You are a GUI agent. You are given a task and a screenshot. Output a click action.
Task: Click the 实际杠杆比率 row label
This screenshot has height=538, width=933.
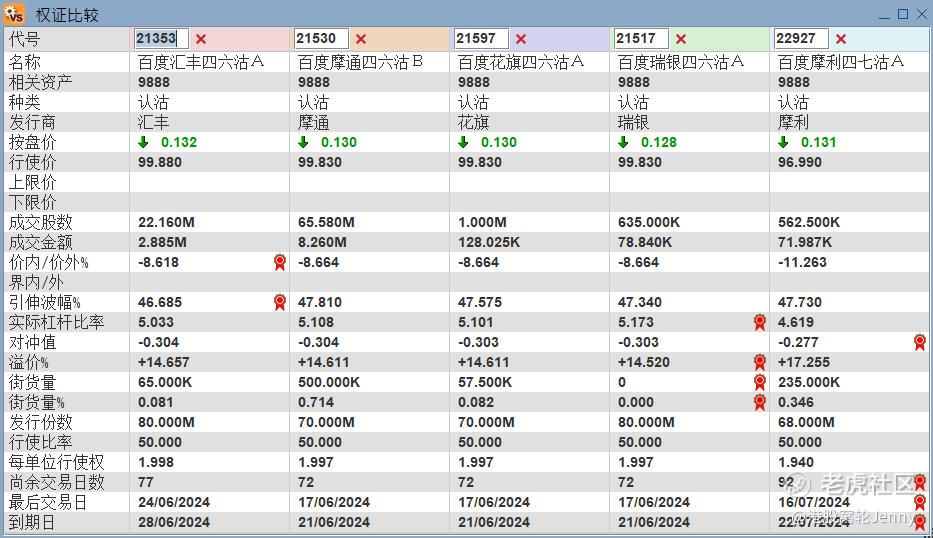pos(57,322)
